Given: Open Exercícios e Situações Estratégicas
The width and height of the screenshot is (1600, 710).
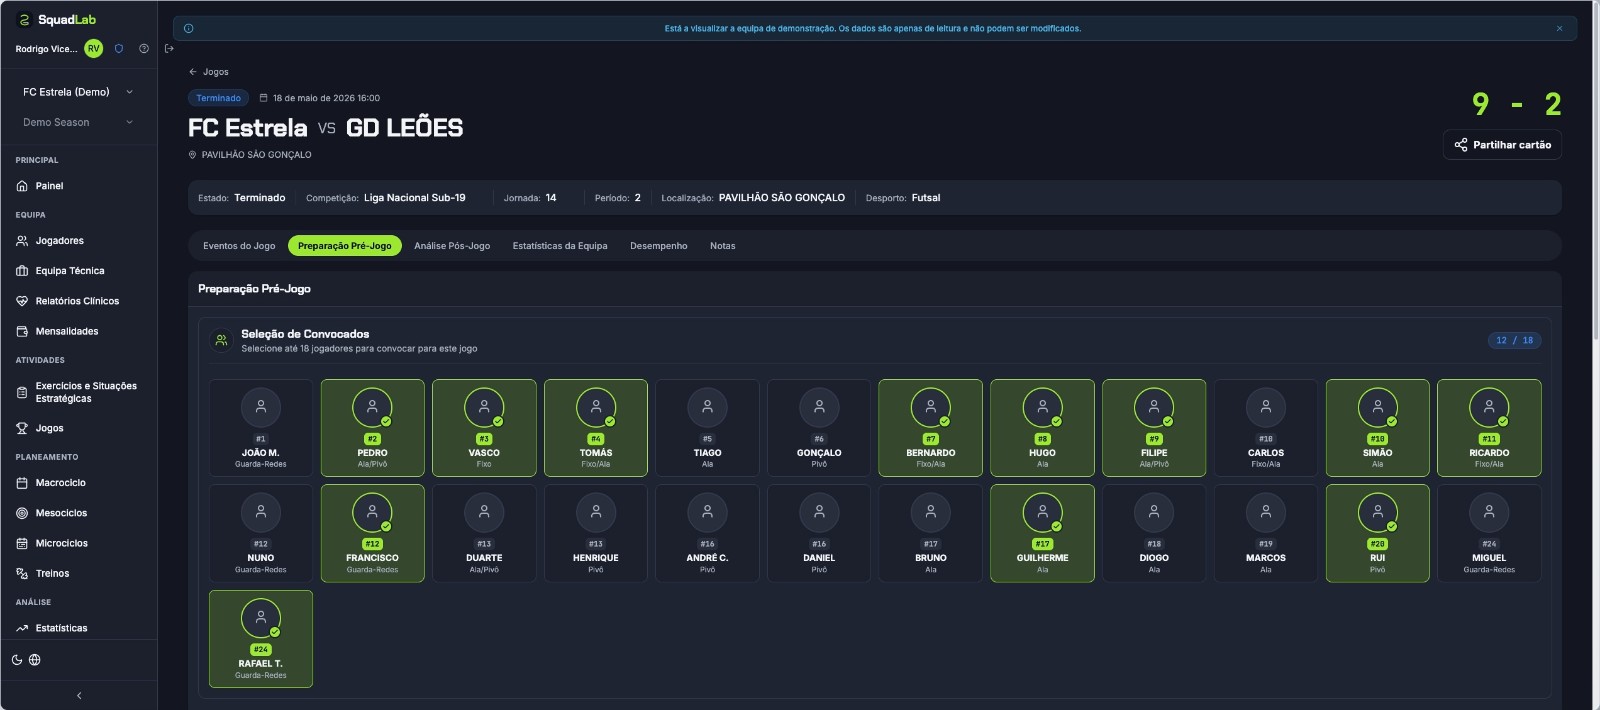Looking at the screenshot, I should 78,392.
